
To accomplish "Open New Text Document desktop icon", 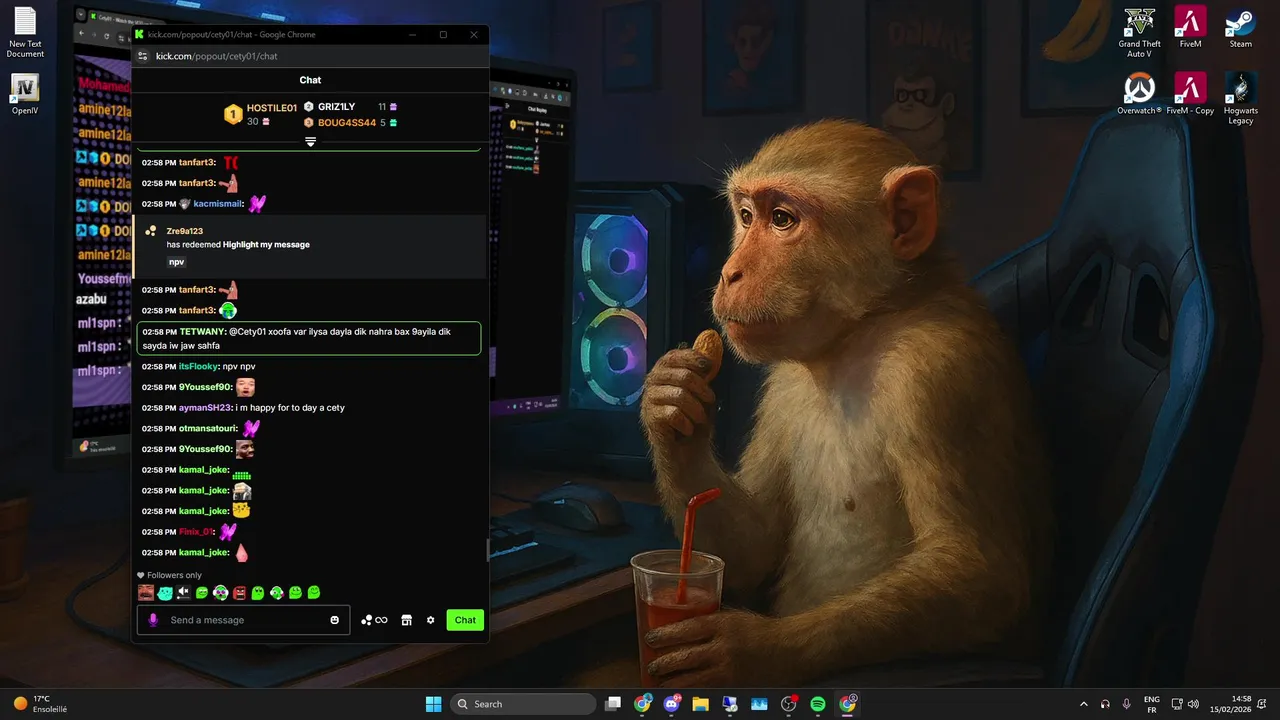I will point(25,33).
